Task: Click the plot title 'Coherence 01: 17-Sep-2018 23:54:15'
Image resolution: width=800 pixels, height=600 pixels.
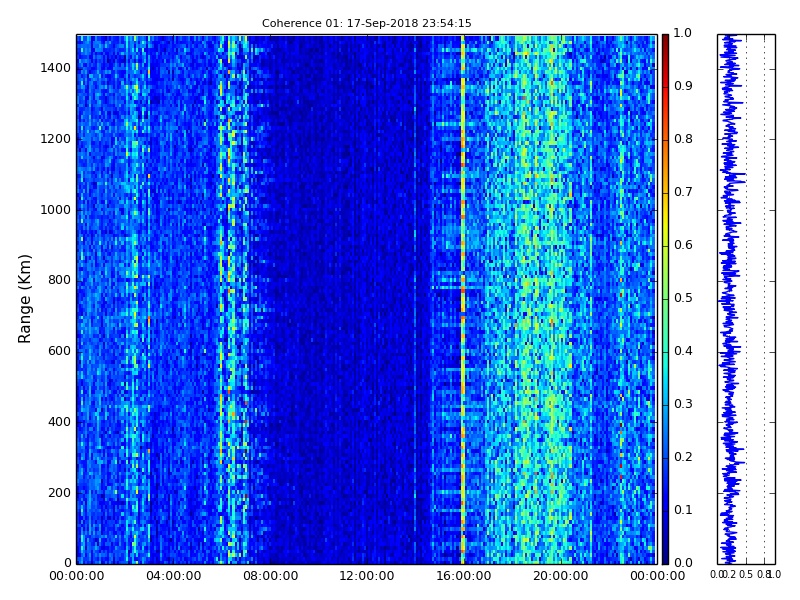Action: [x=366, y=23]
